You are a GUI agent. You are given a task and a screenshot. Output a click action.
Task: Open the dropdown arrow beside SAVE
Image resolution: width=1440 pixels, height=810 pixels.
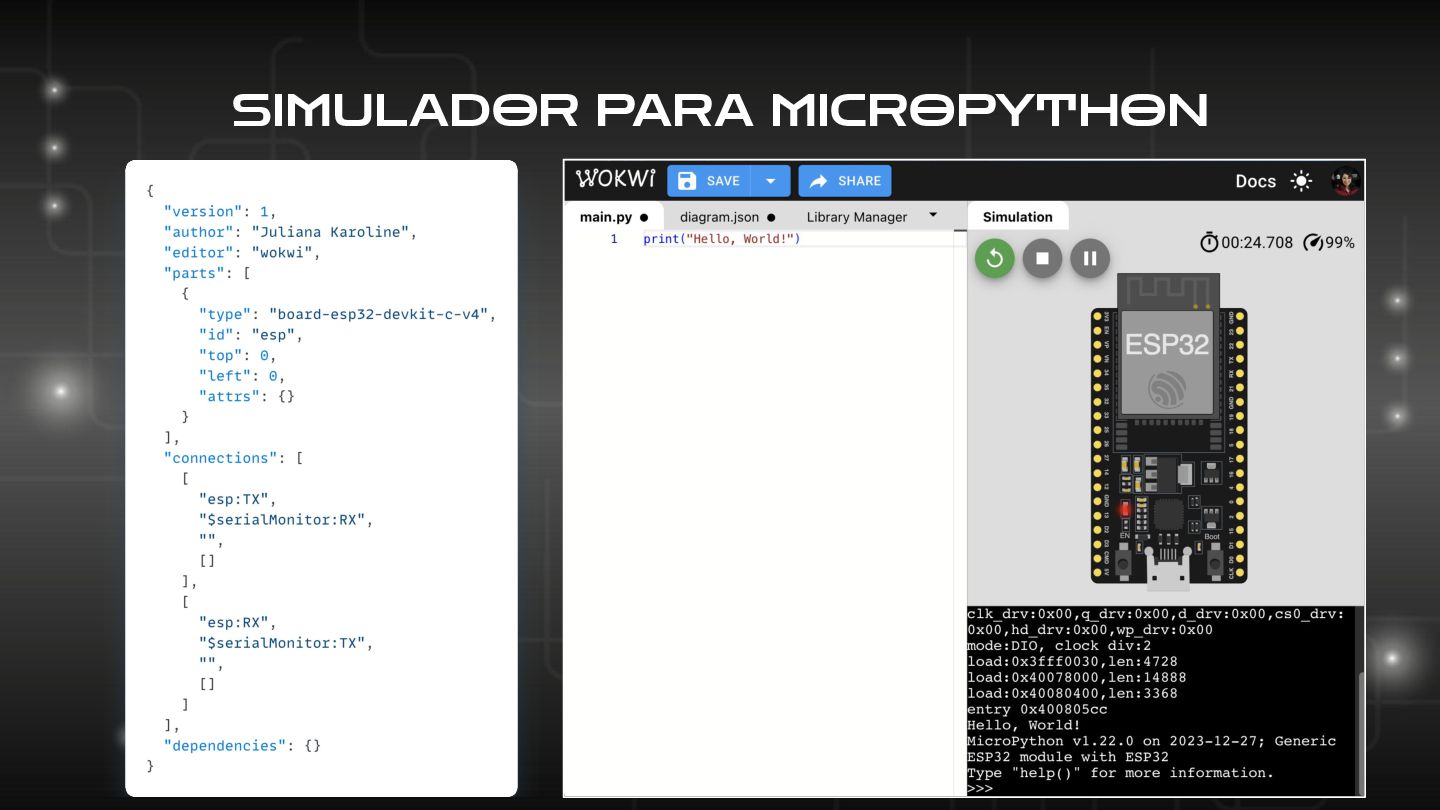click(x=770, y=181)
